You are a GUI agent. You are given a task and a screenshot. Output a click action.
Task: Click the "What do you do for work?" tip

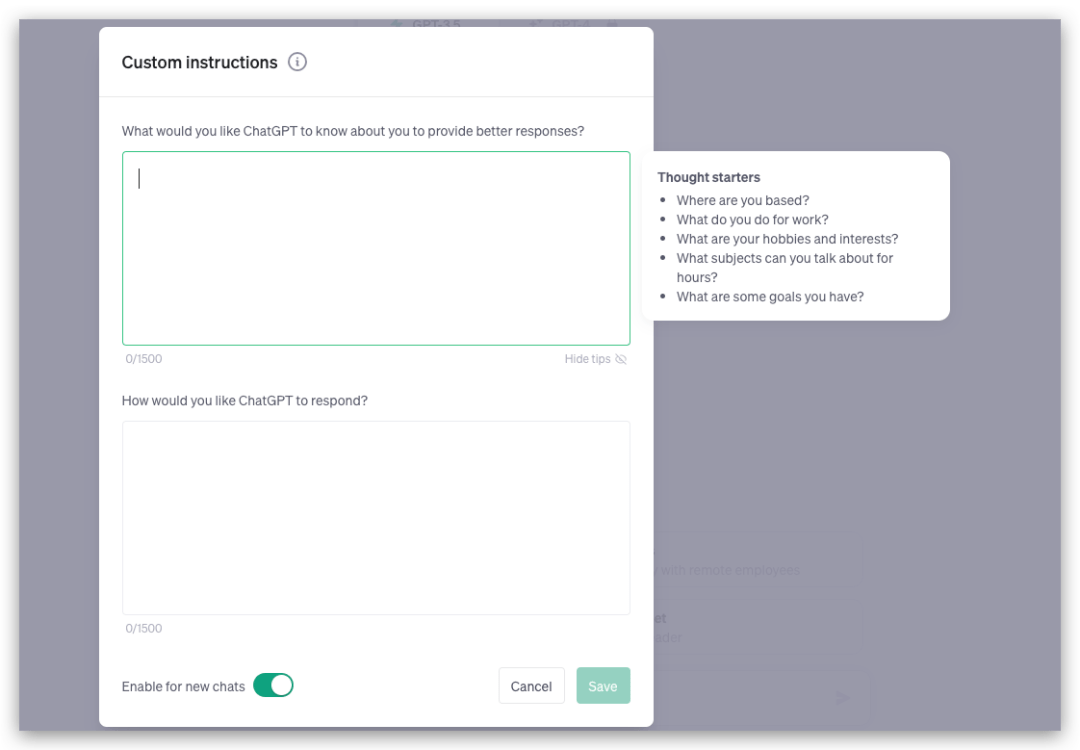[752, 219]
